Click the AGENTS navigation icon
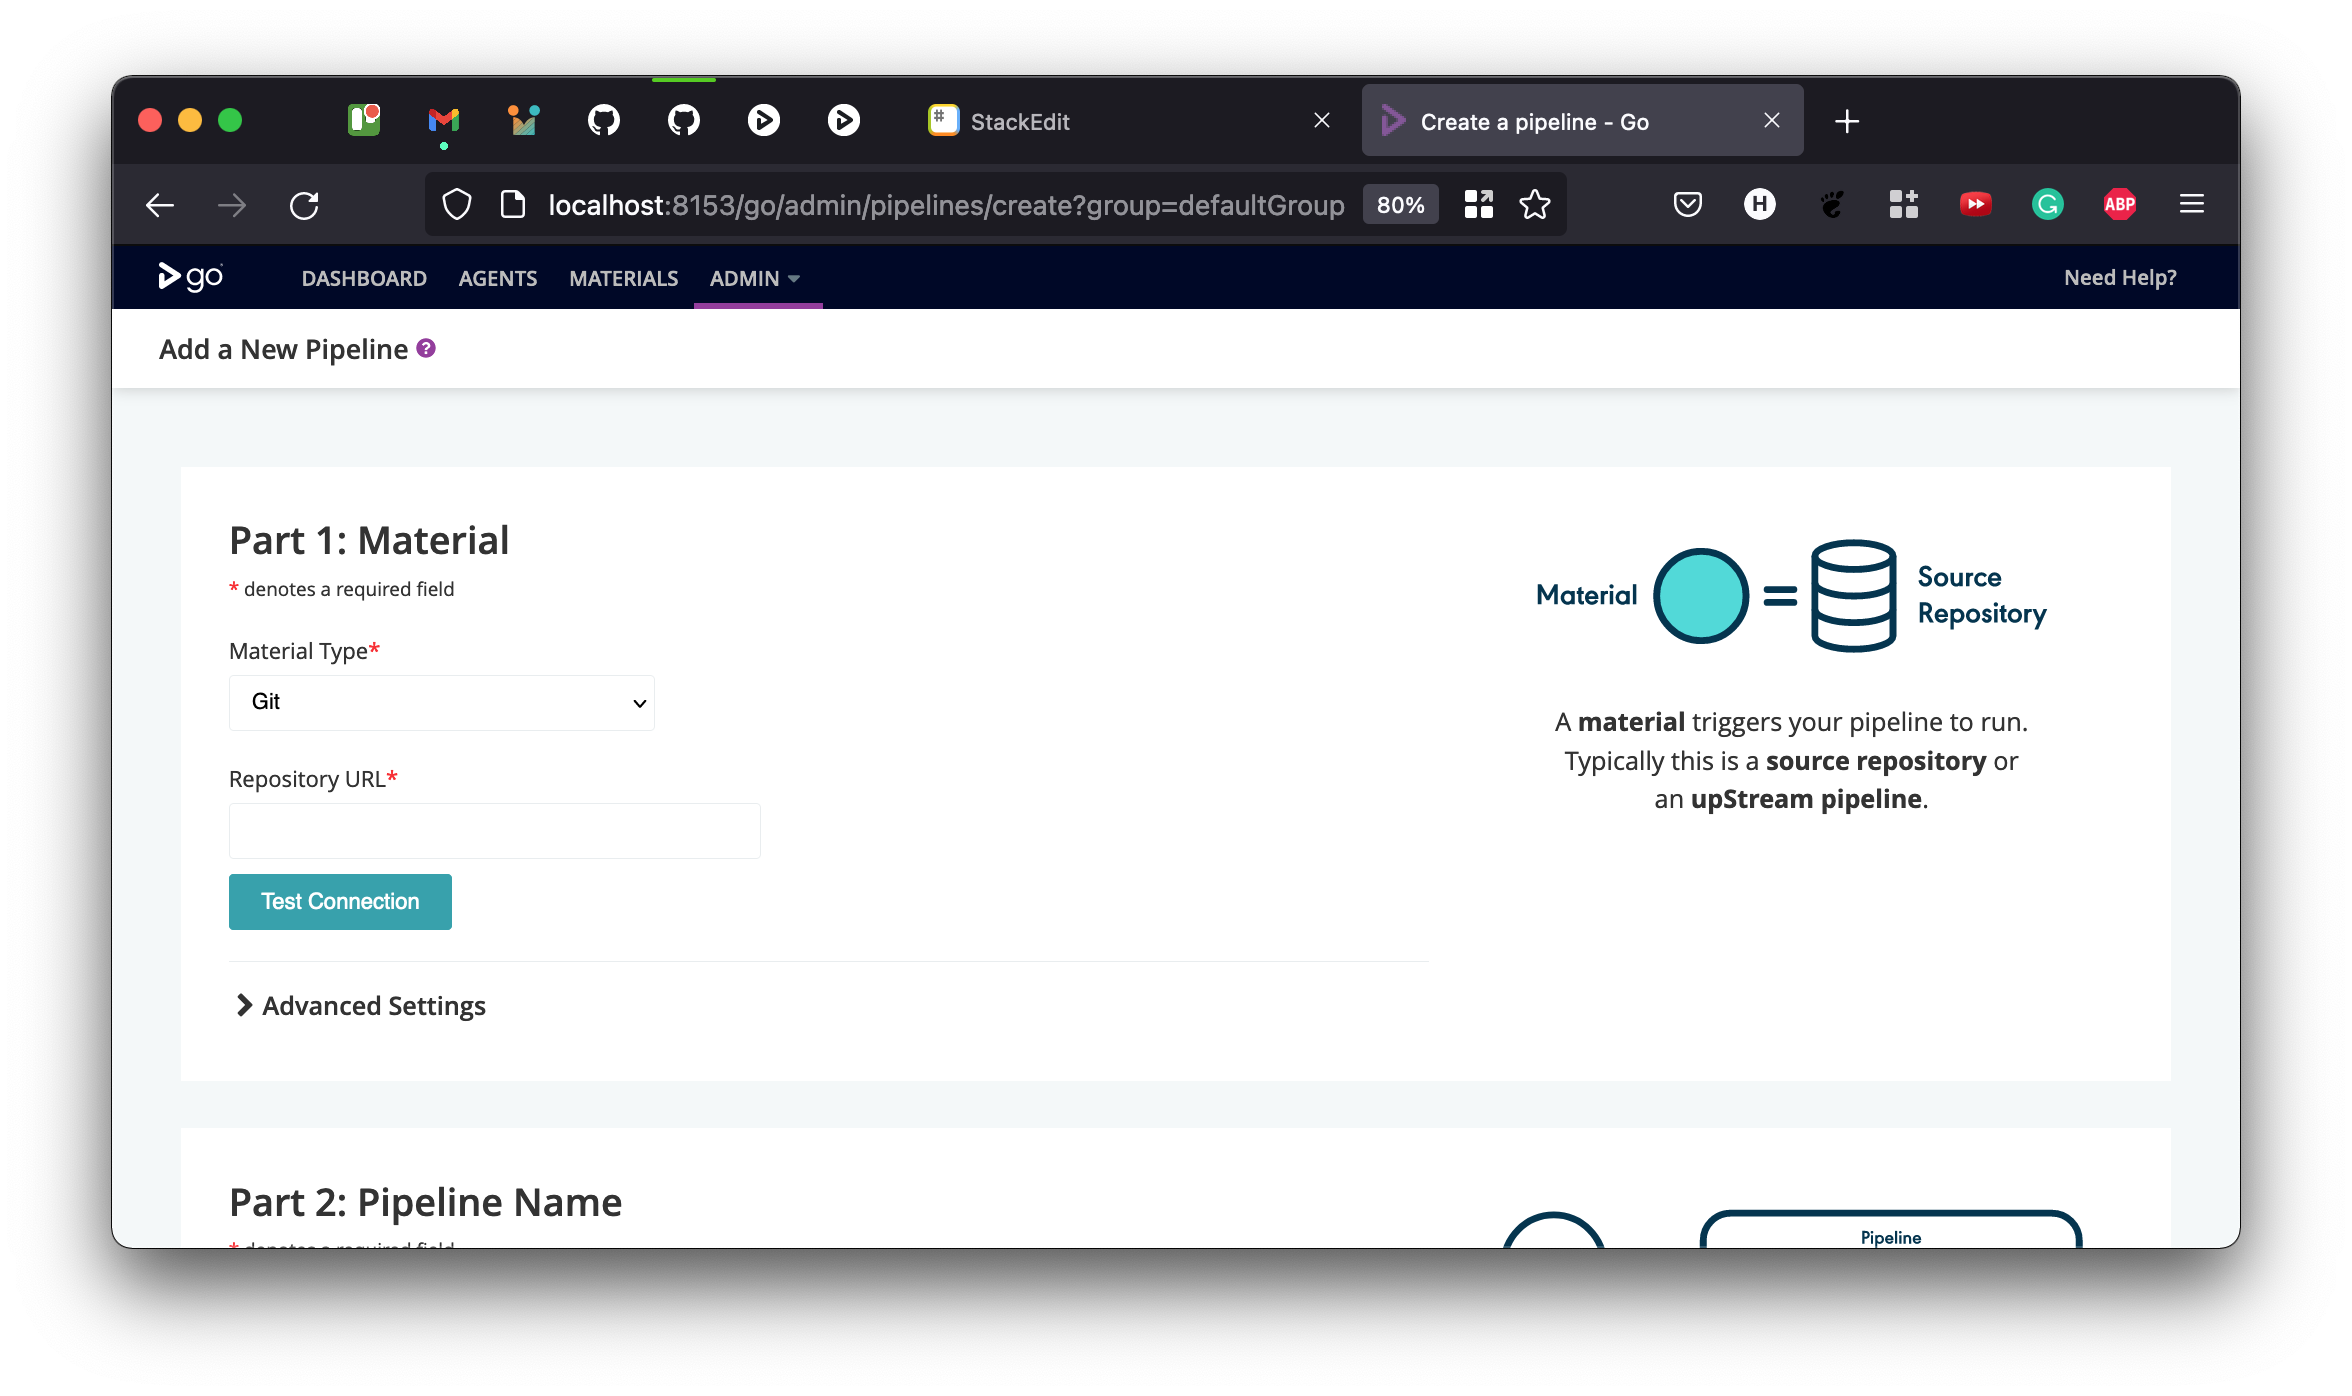2352x1396 pixels. 498,278
